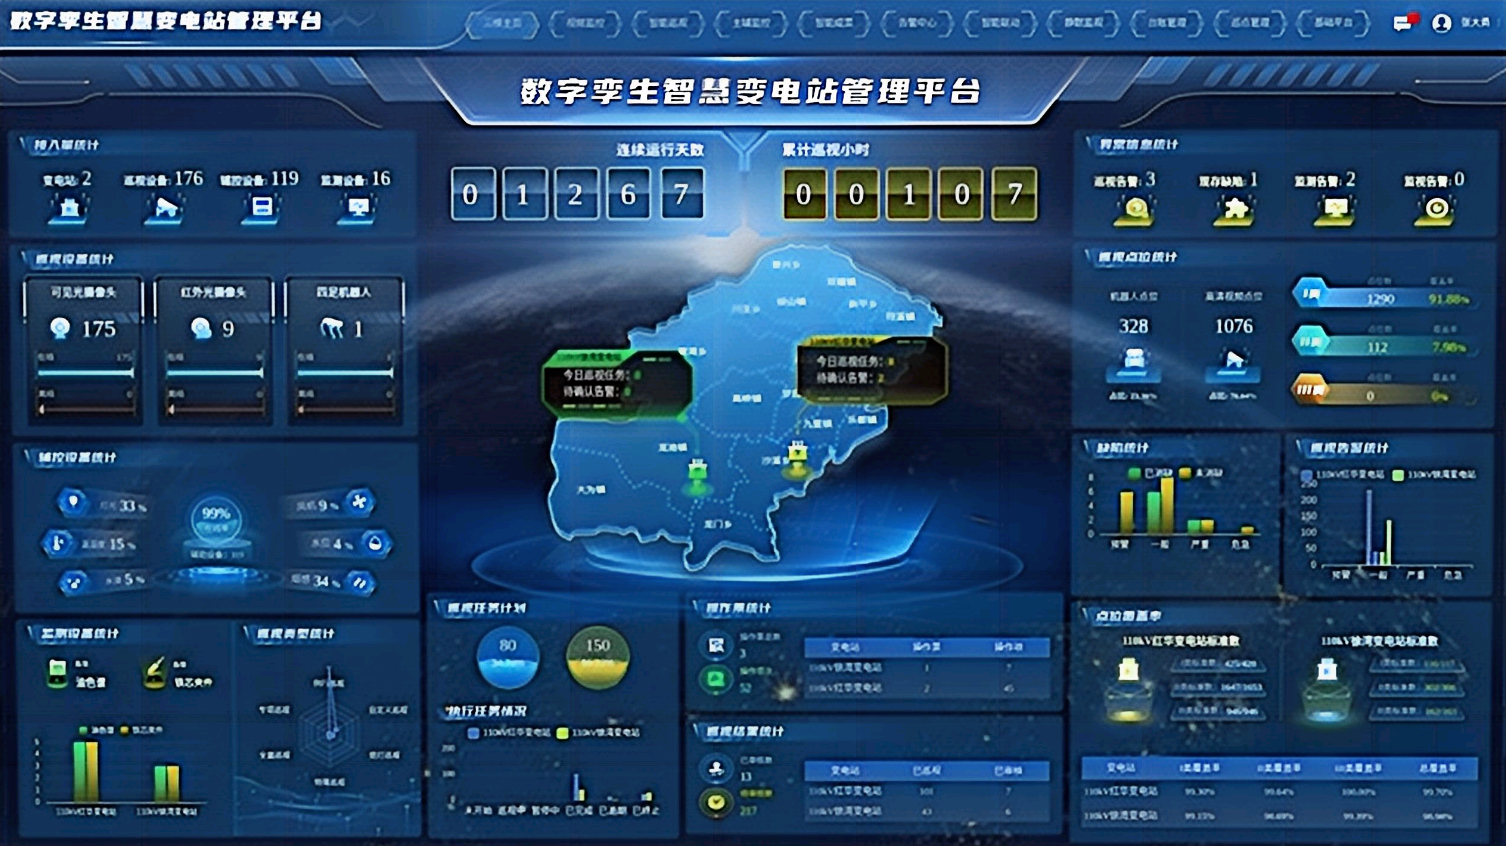This screenshot has width=1506, height=846.
Task: Select the yellow substation marker on map
Action: (797, 459)
